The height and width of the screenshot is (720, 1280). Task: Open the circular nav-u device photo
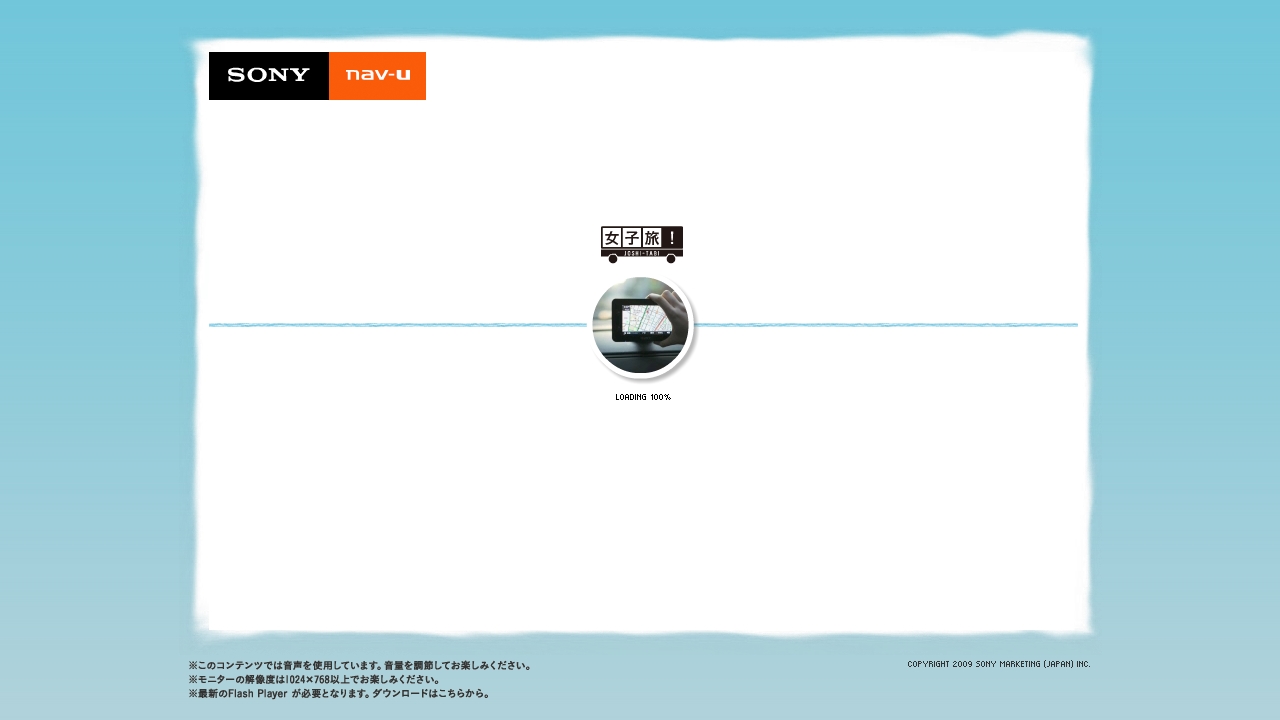point(641,326)
